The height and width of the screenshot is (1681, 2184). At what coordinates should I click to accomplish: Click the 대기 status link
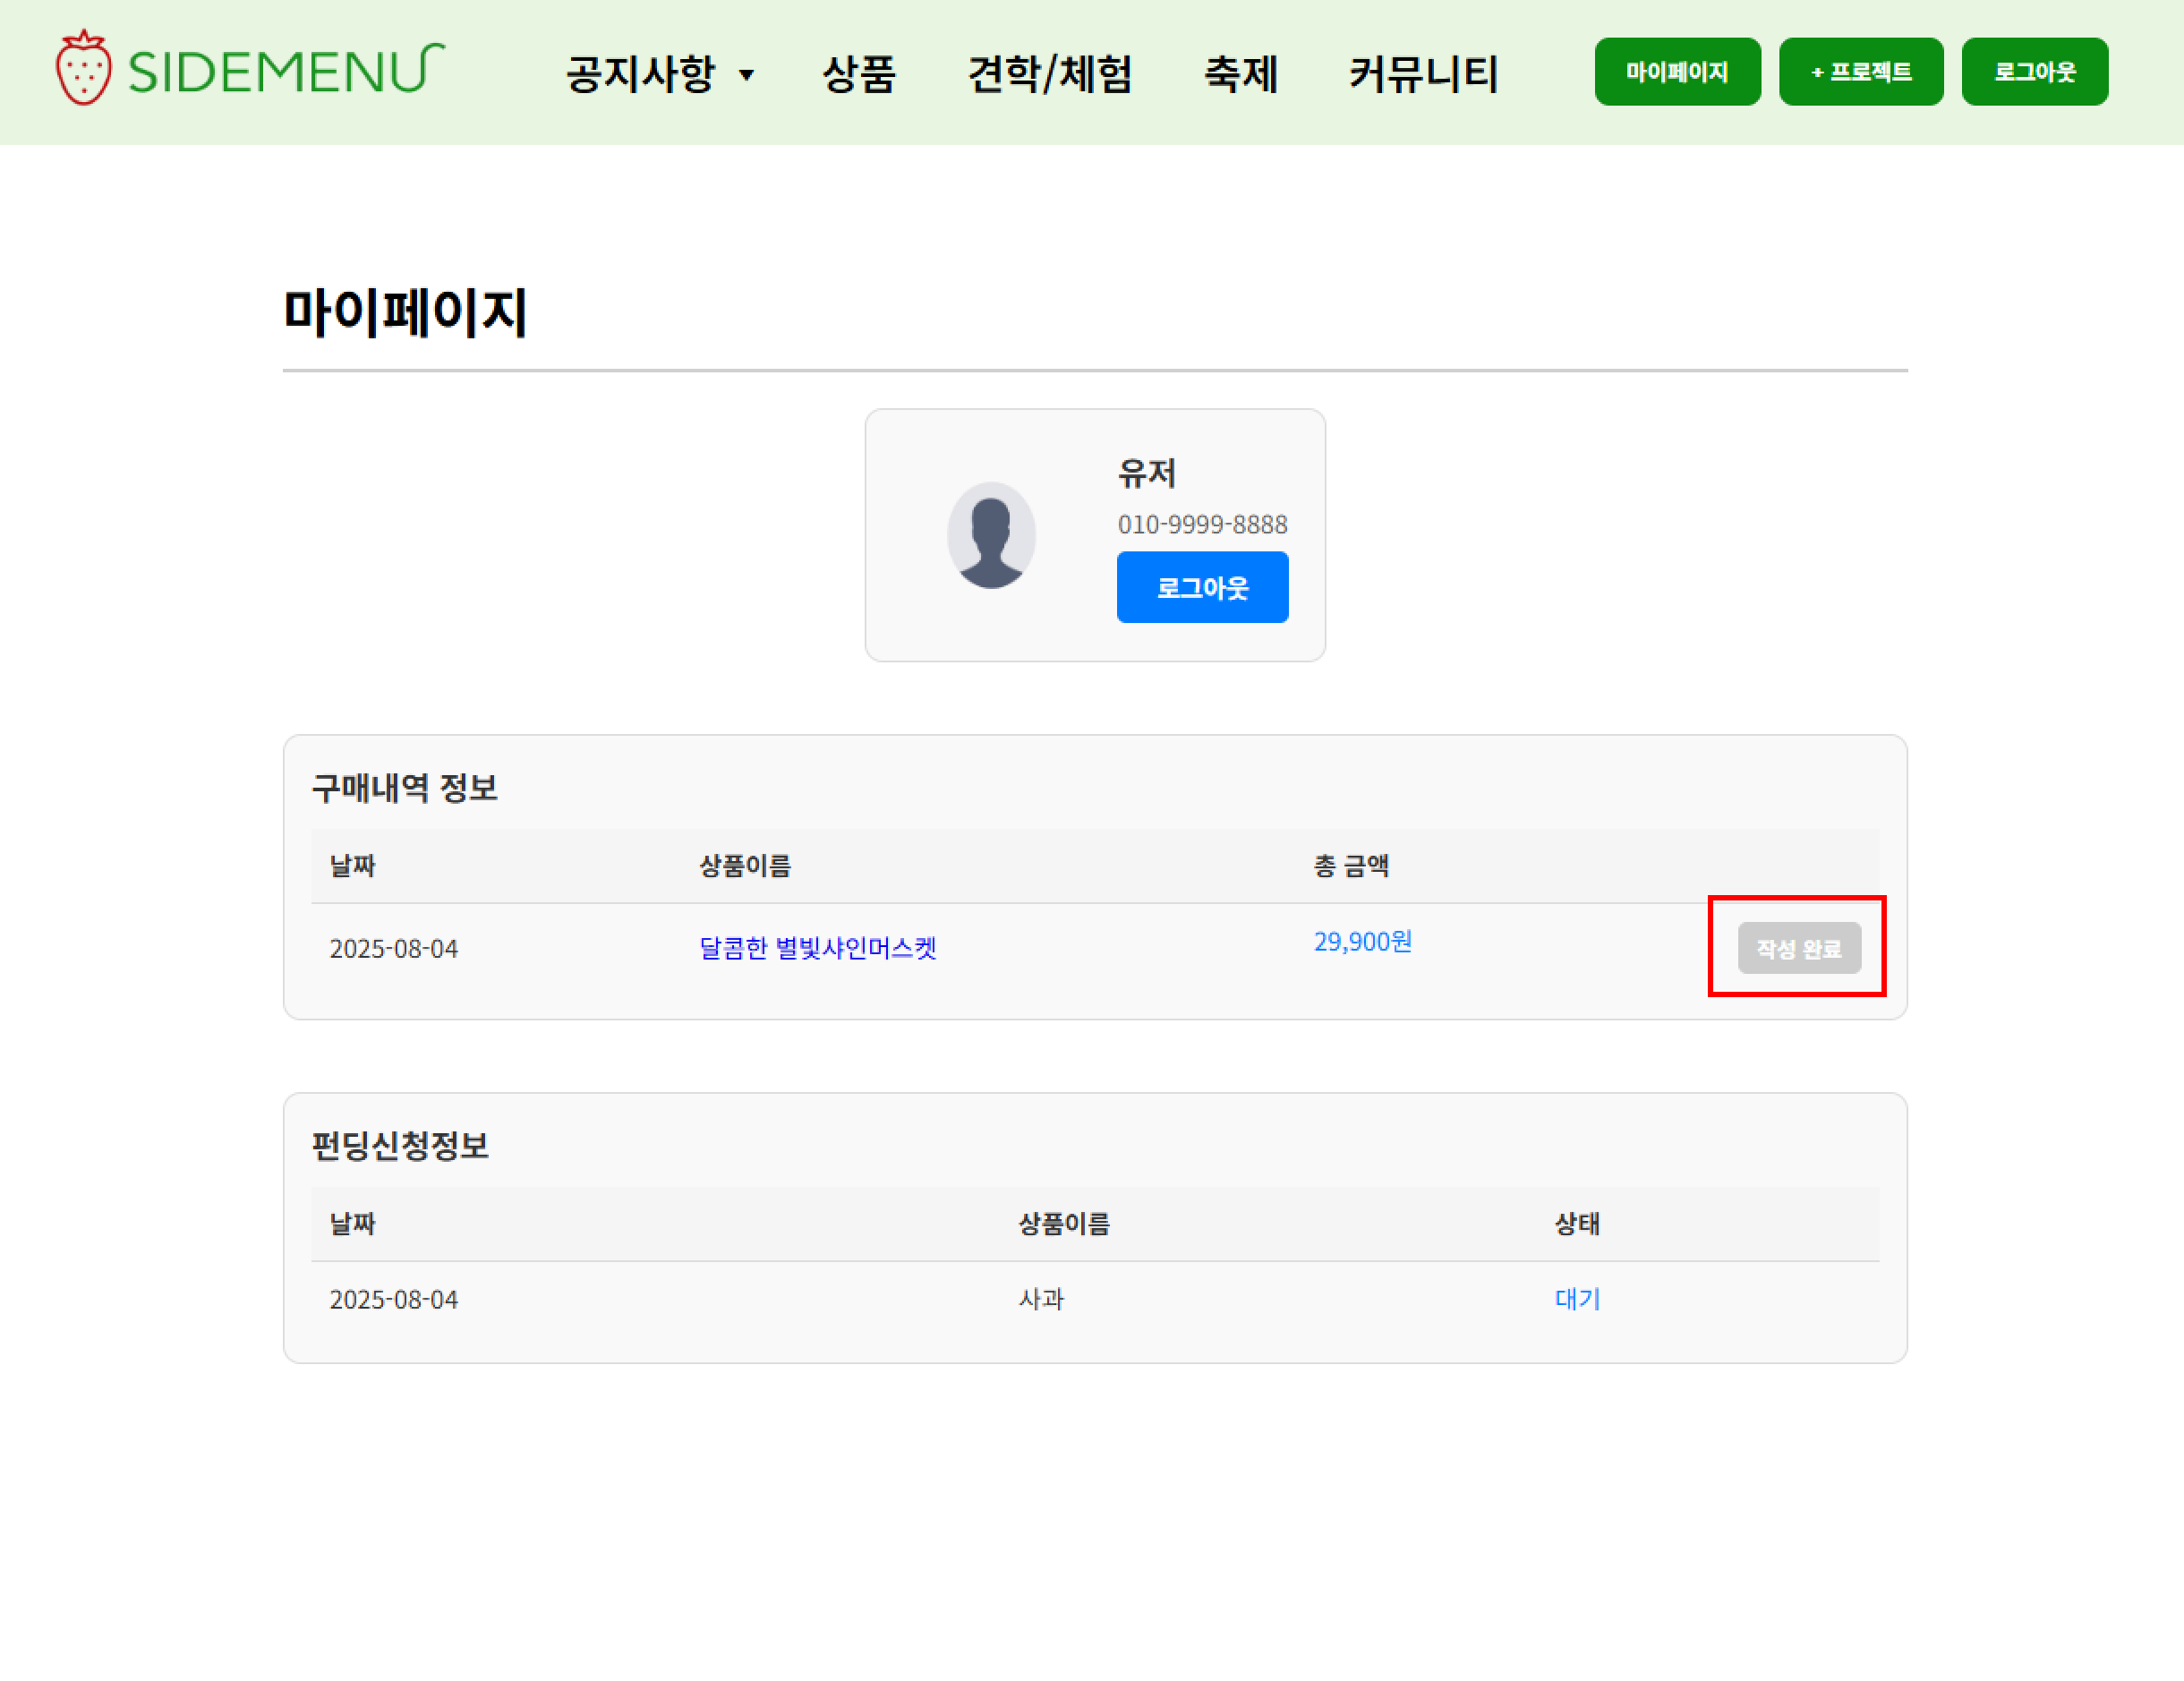point(1577,1299)
